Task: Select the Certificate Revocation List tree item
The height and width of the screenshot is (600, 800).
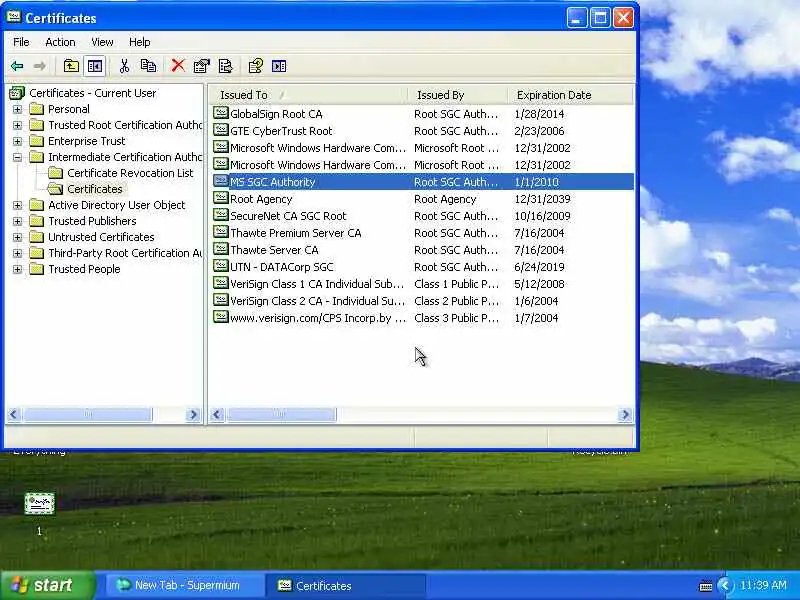Action: pos(130,173)
